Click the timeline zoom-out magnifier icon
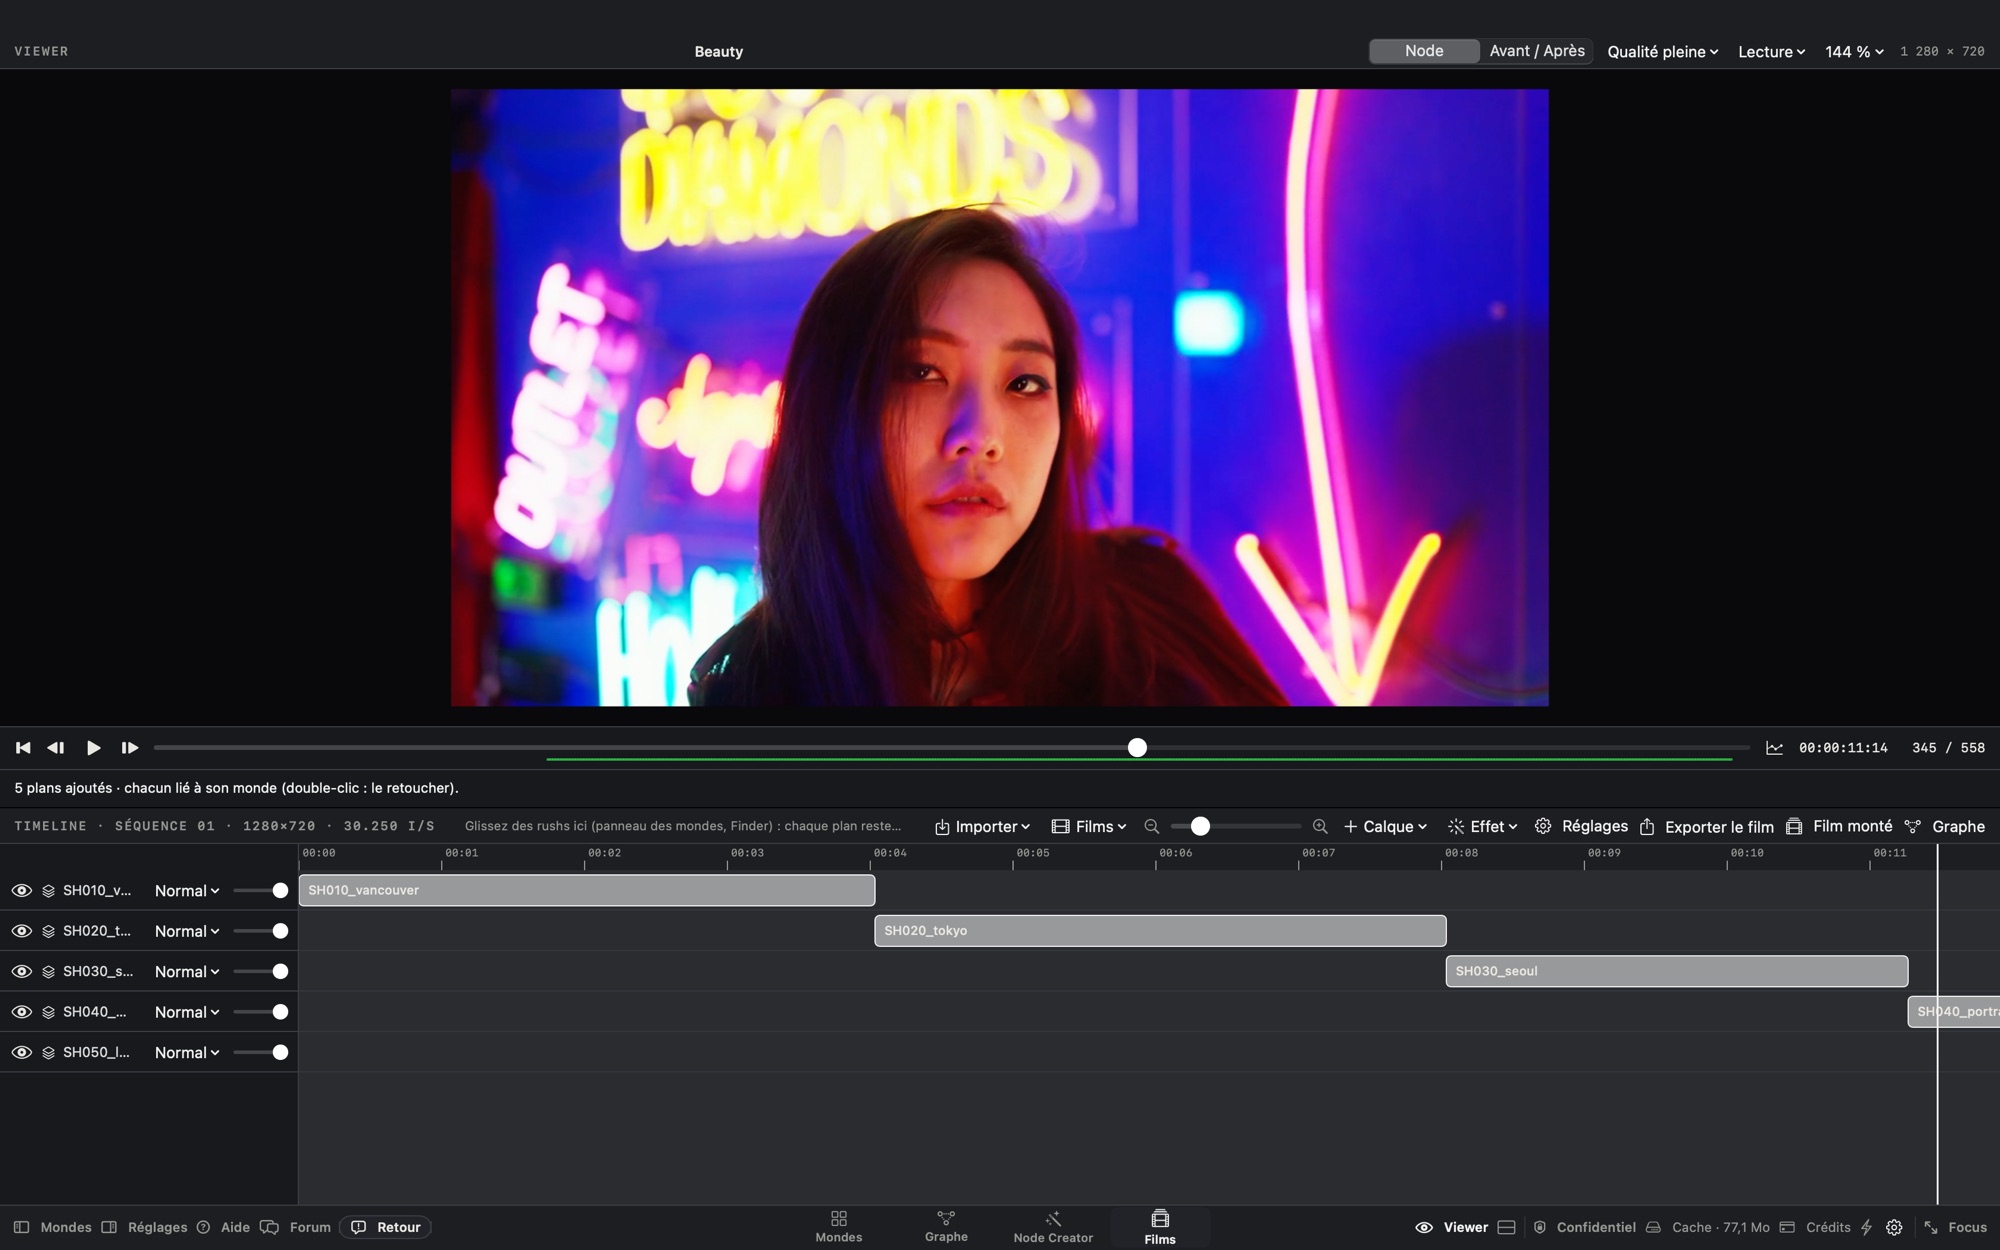Viewport: 2000px width, 1250px height. point(1152,827)
